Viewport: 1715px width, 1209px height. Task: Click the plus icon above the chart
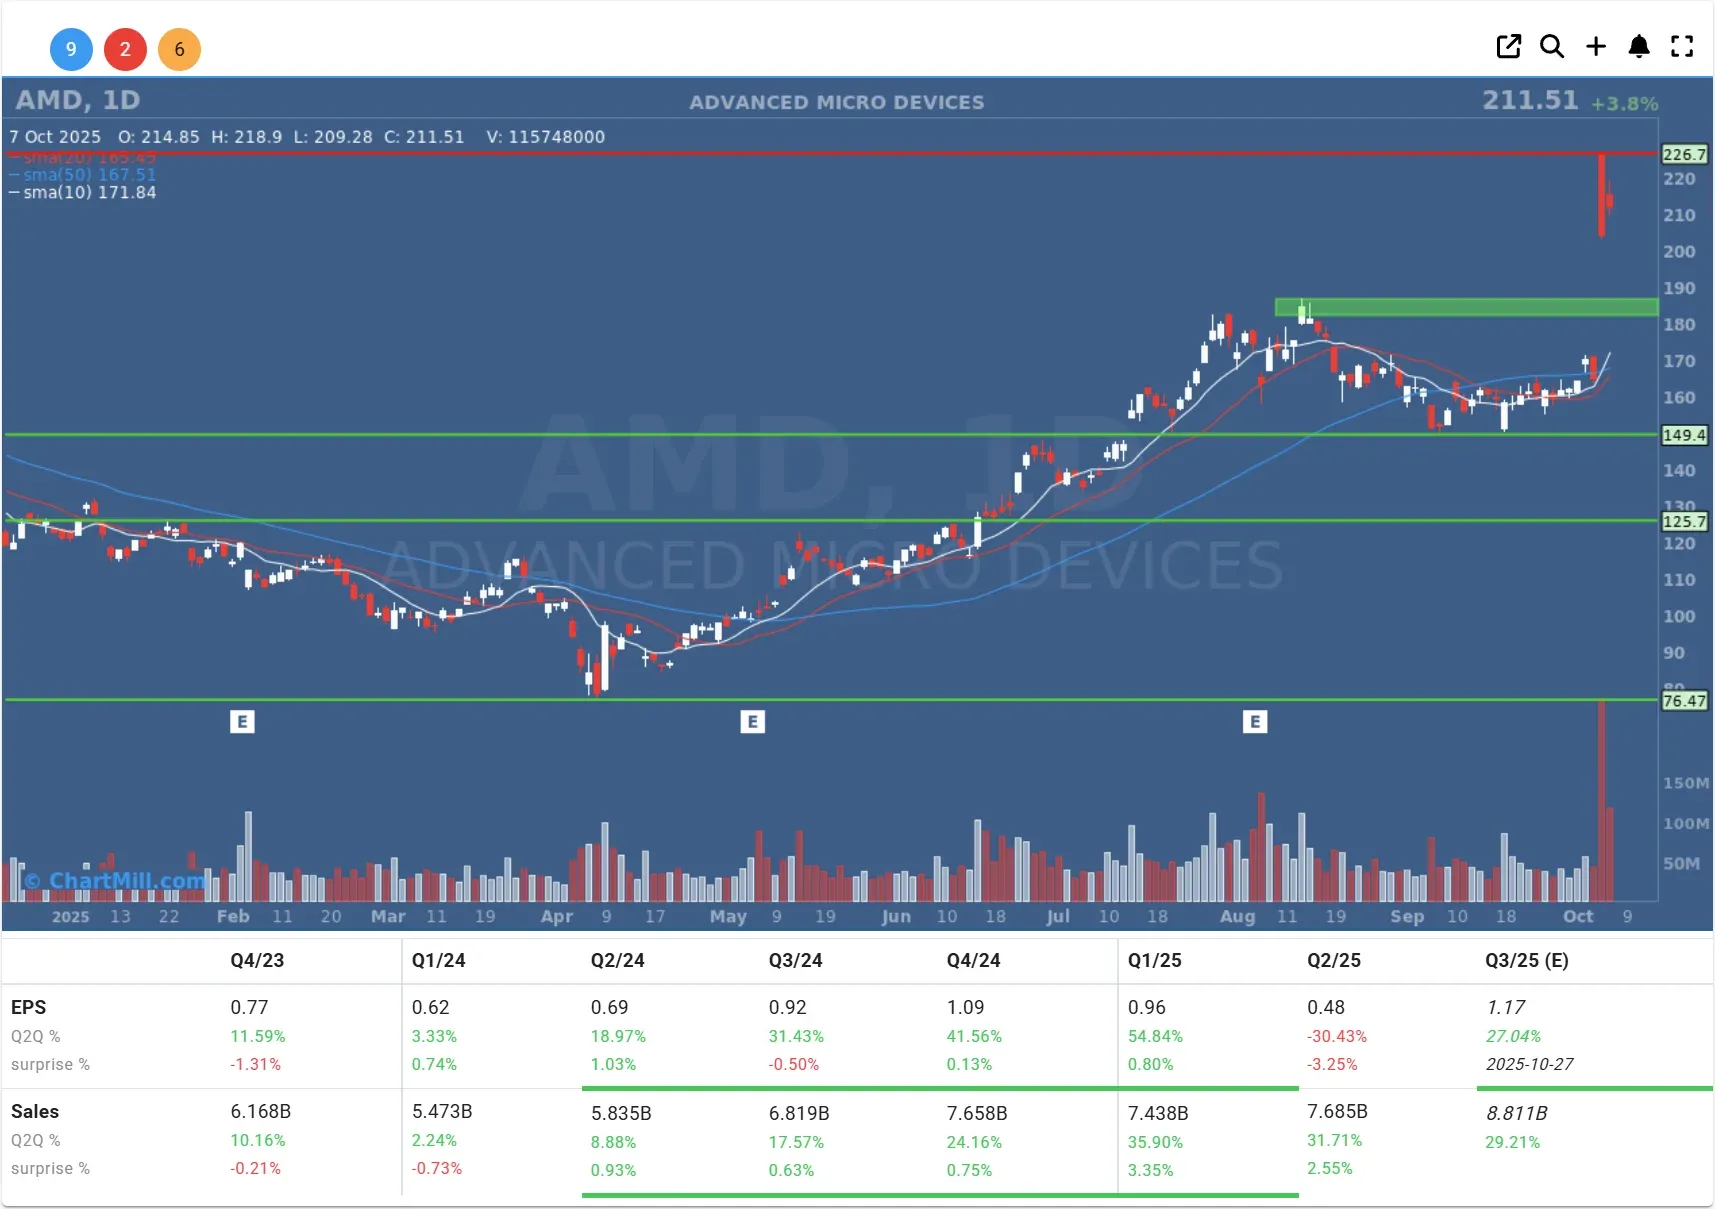(1596, 46)
